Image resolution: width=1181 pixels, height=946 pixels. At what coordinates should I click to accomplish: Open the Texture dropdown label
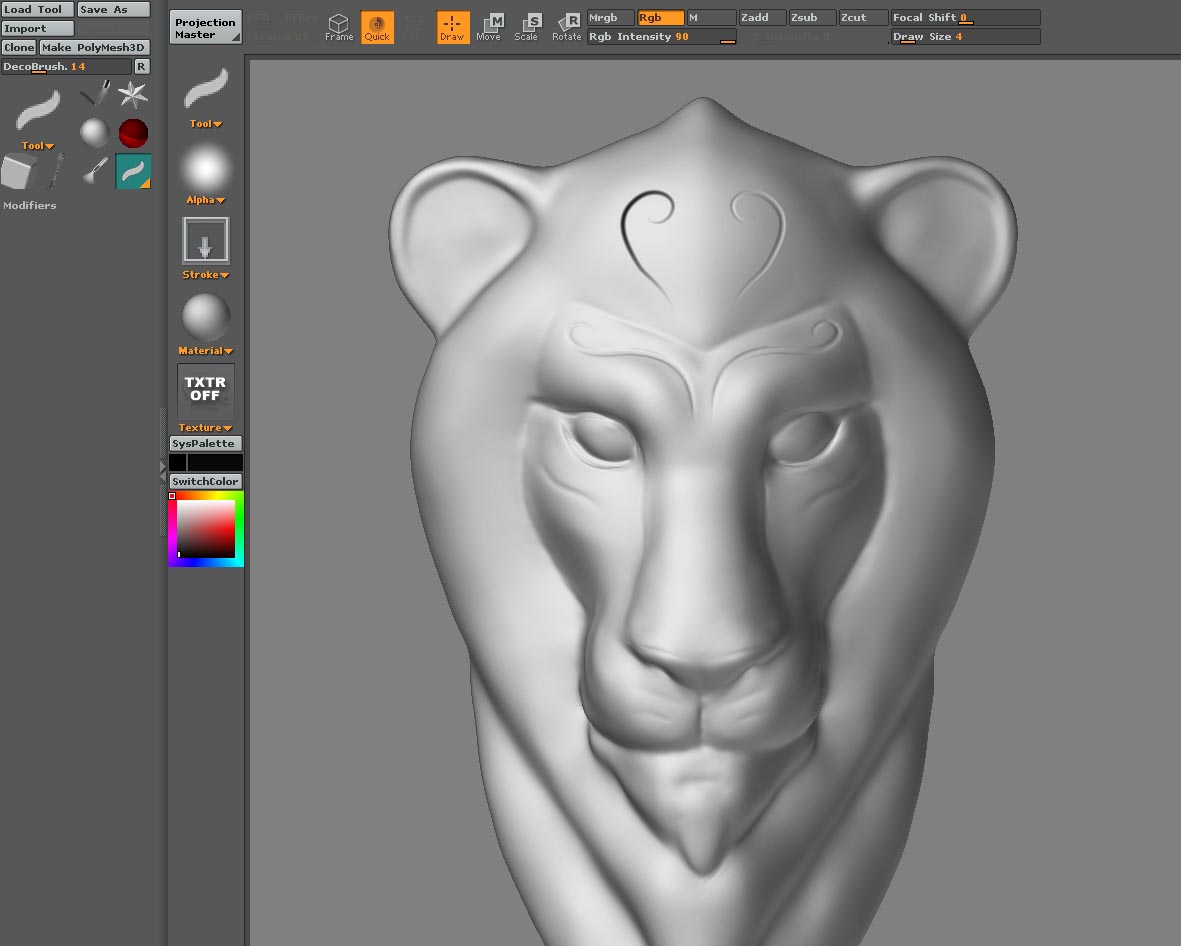(206, 428)
